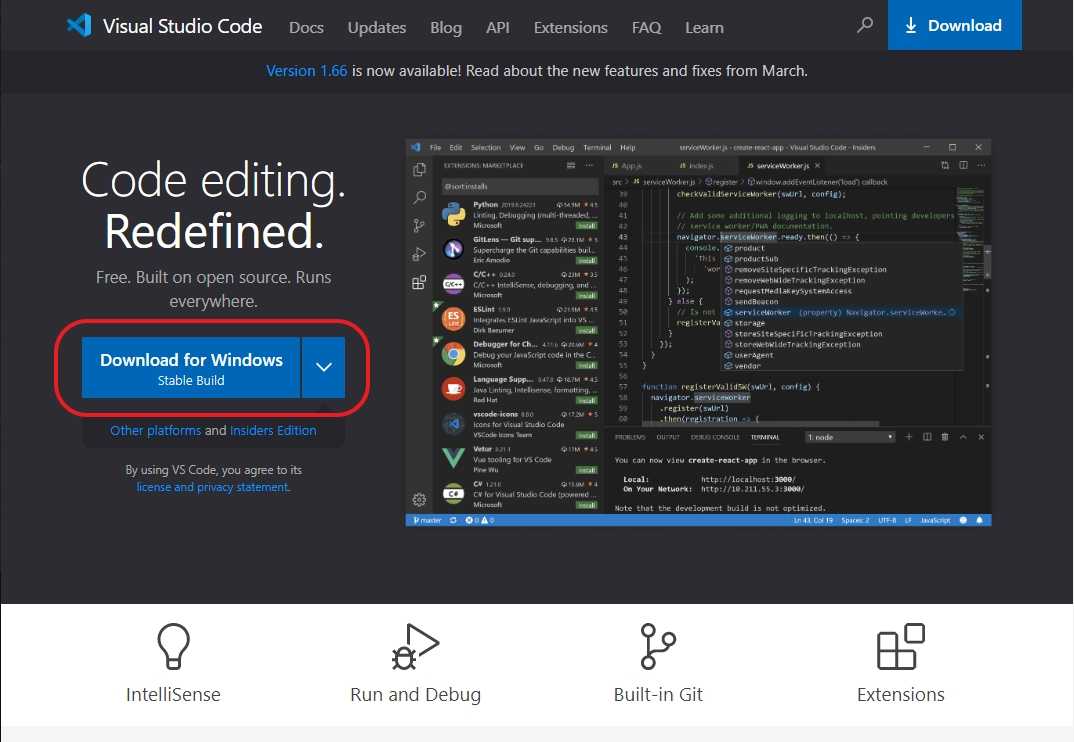Click the Built-in Git branch icon
The image size is (1074, 742).
(x=658, y=646)
